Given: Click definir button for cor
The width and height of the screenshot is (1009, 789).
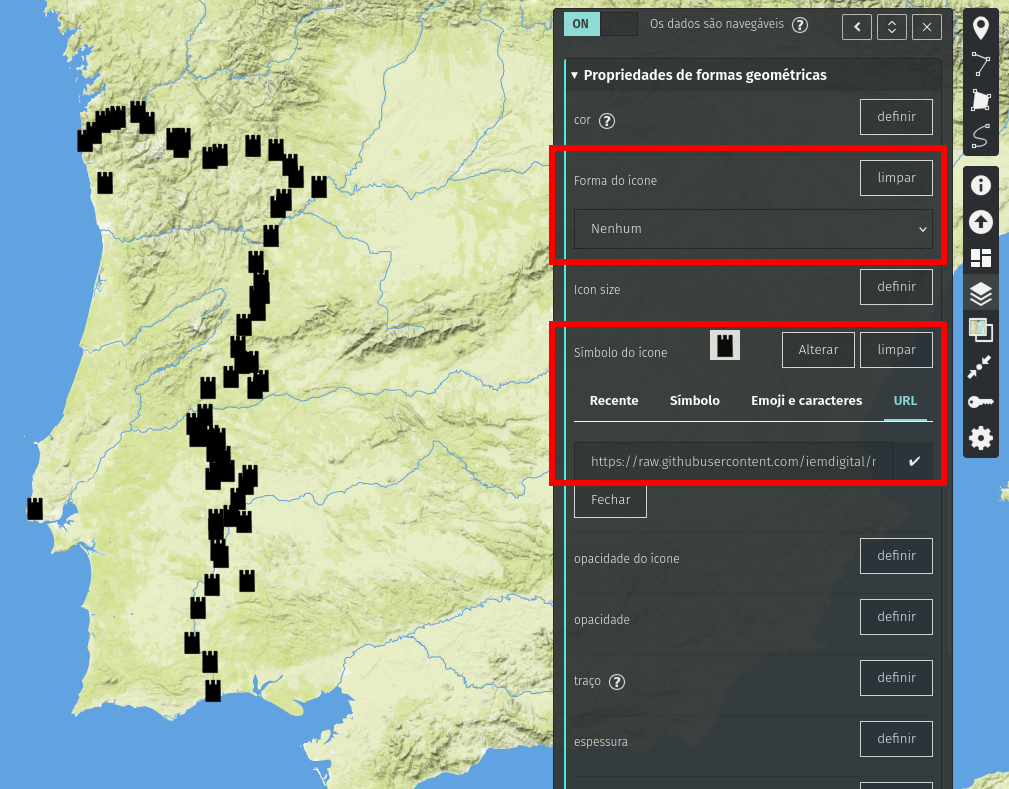Looking at the screenshot, I should 896,117.
